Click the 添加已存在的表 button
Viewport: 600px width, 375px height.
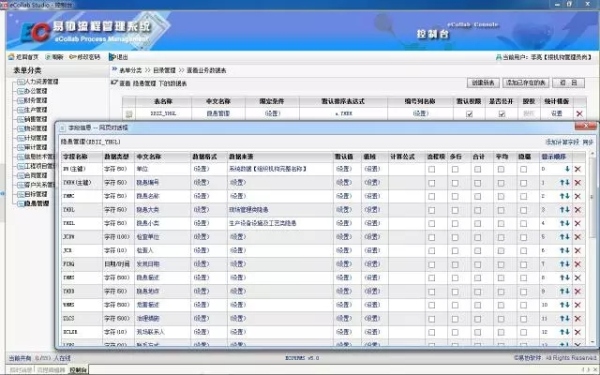[526, 83]
